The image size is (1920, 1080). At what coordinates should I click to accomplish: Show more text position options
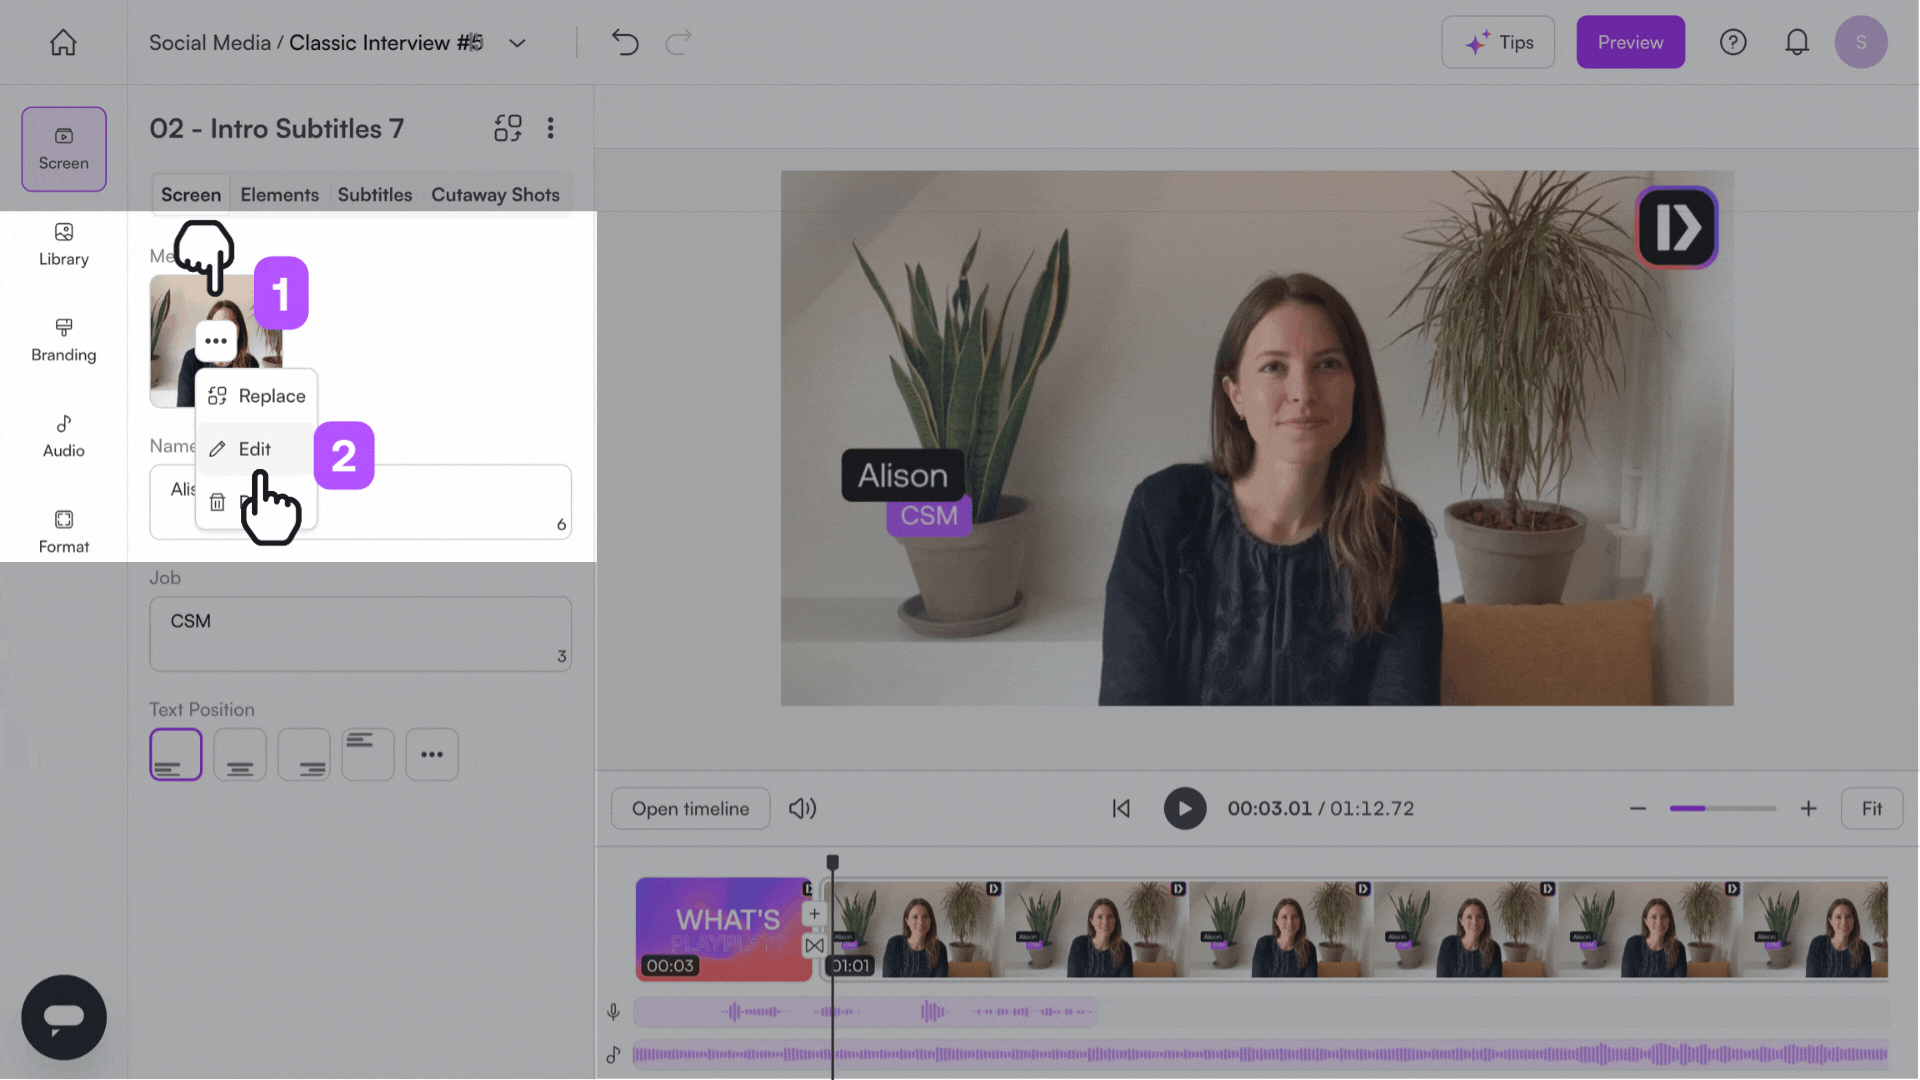[432, 754]
